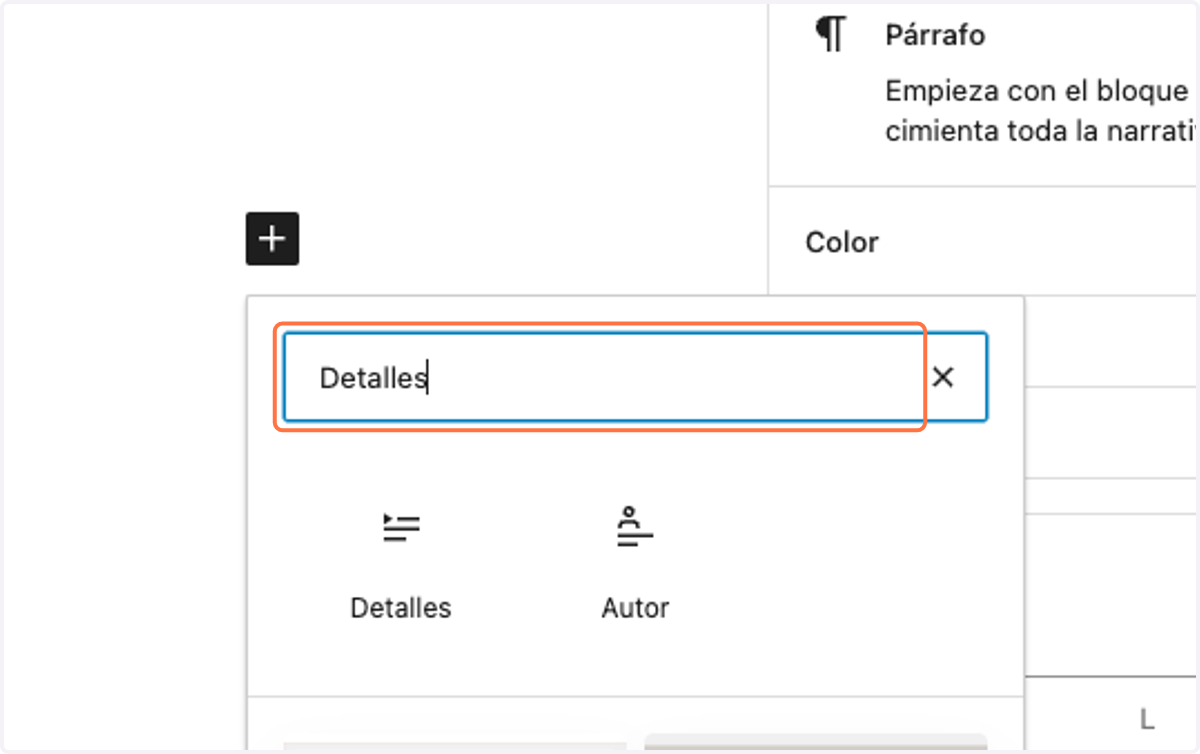The height and width of the screenshot is (754, 1200).
Task: Click the "Detalles" block label
Action: (x=401, y=607)
